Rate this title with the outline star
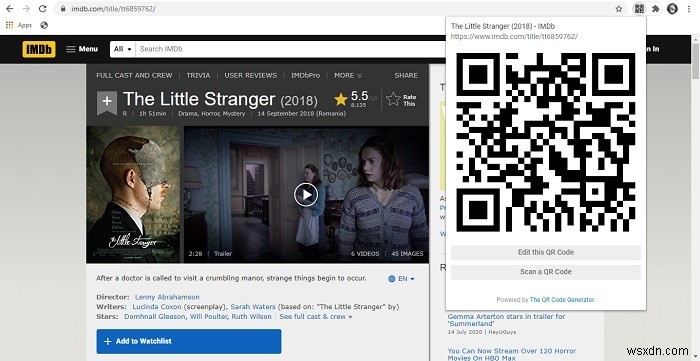The width and height of the screenshot is (700, 361). (x=393, y=99)
